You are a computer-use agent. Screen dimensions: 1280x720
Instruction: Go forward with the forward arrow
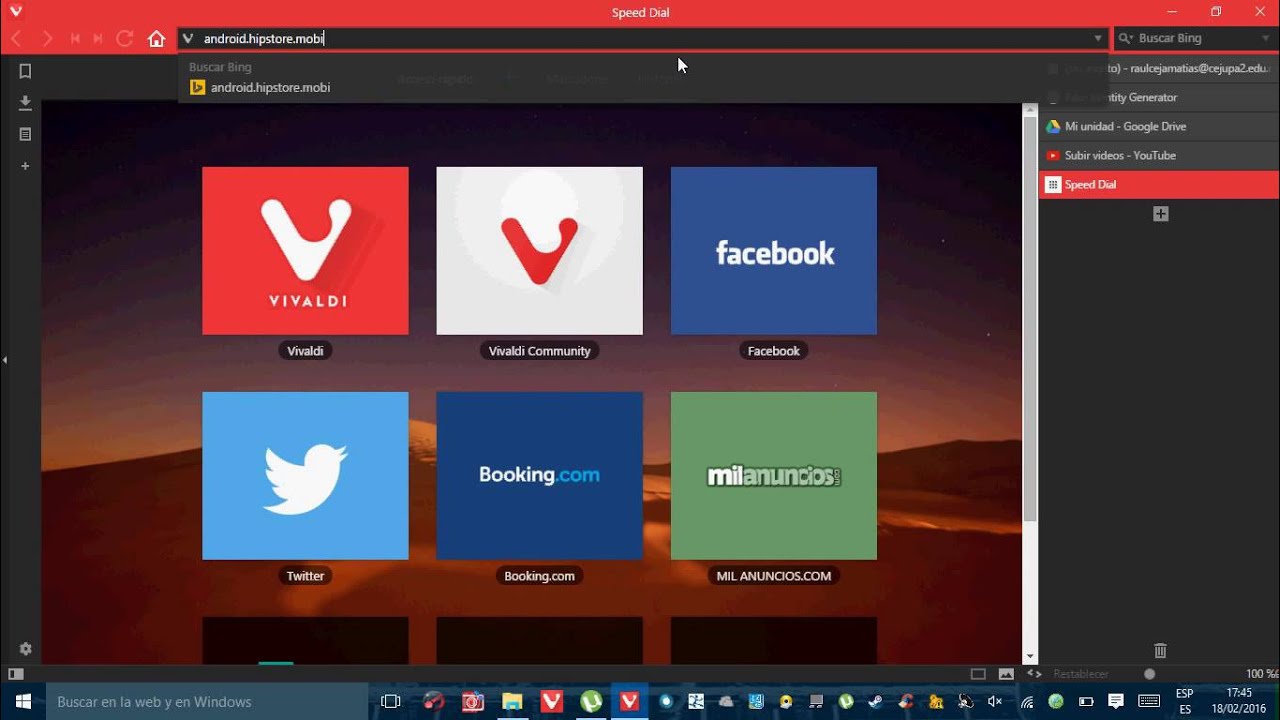(46, 38)
